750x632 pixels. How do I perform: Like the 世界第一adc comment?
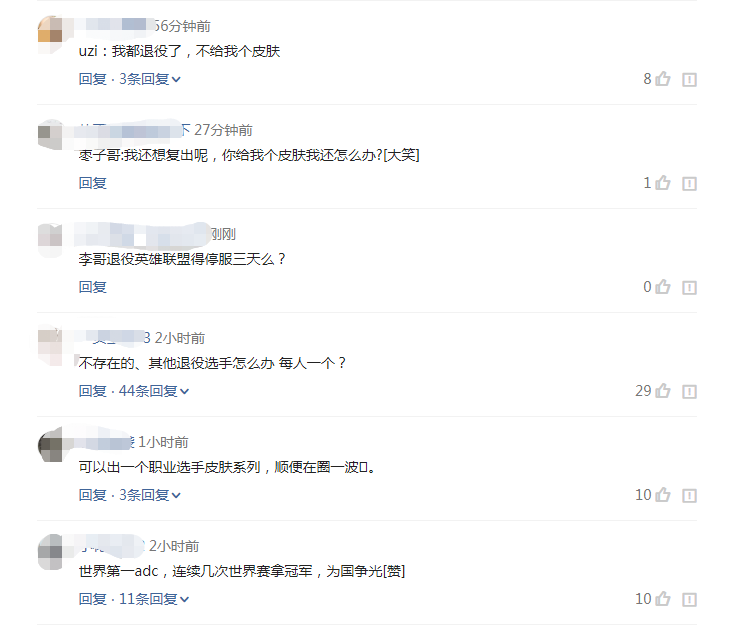(662, 599)
